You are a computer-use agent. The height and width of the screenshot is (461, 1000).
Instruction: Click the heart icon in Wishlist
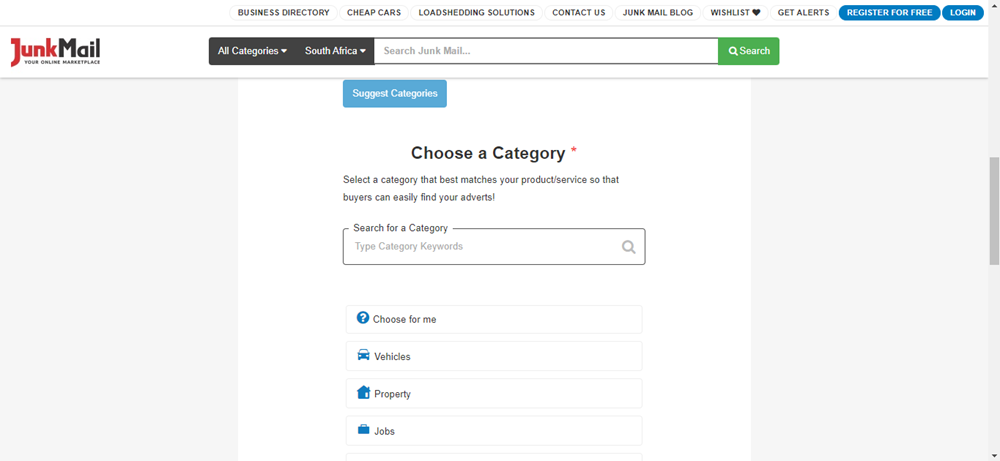(x=756, y=13)
